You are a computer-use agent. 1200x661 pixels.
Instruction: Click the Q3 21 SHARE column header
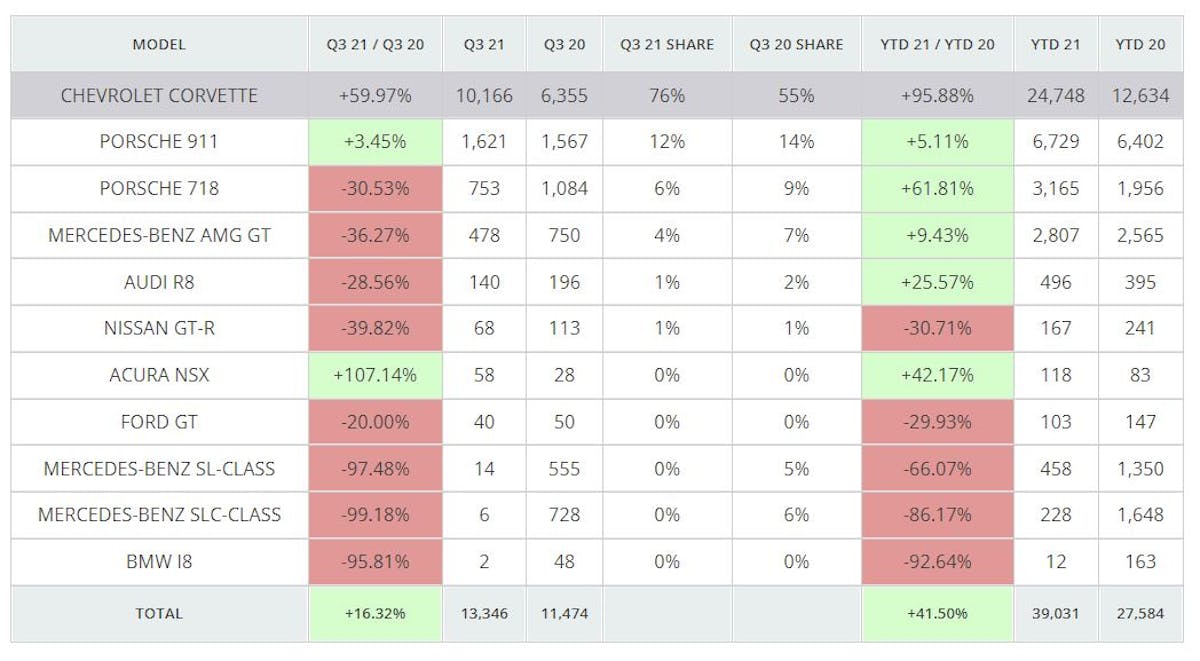tap(666, 44)
